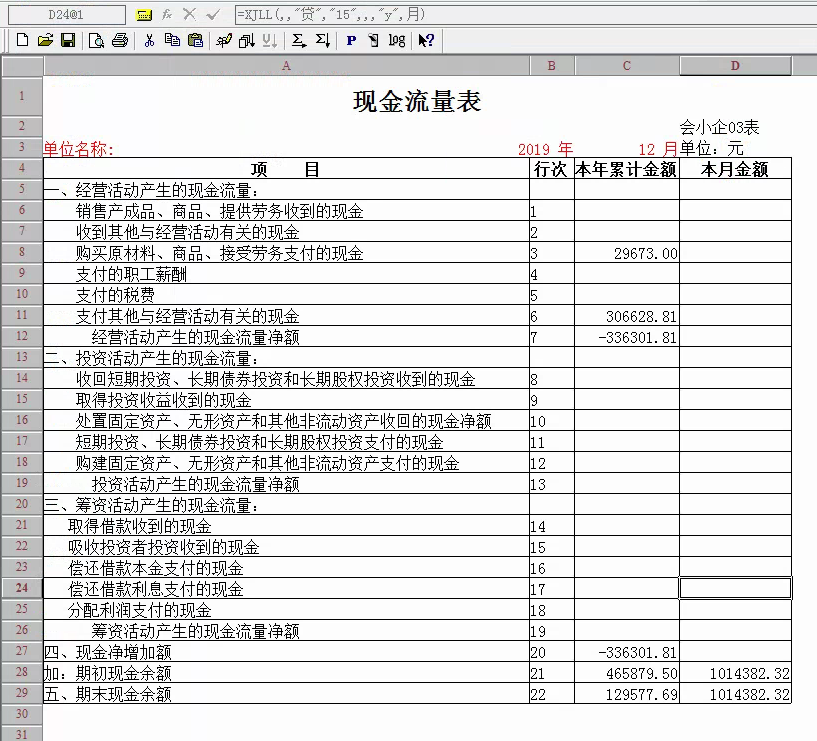Select cell with value 465879.50
This screenshot has width=817, height=741.
coord(627,673)
